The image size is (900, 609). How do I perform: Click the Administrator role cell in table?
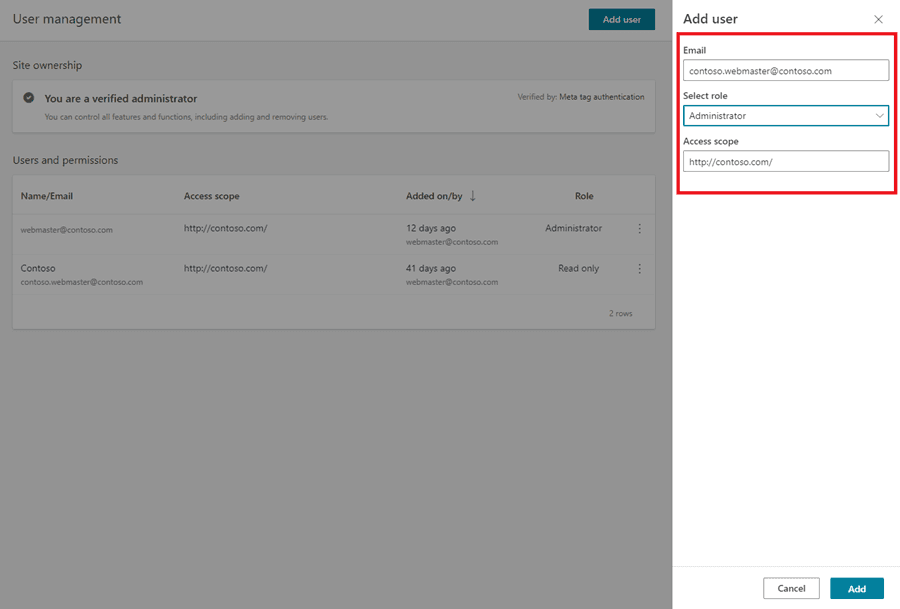click(573, 228)
